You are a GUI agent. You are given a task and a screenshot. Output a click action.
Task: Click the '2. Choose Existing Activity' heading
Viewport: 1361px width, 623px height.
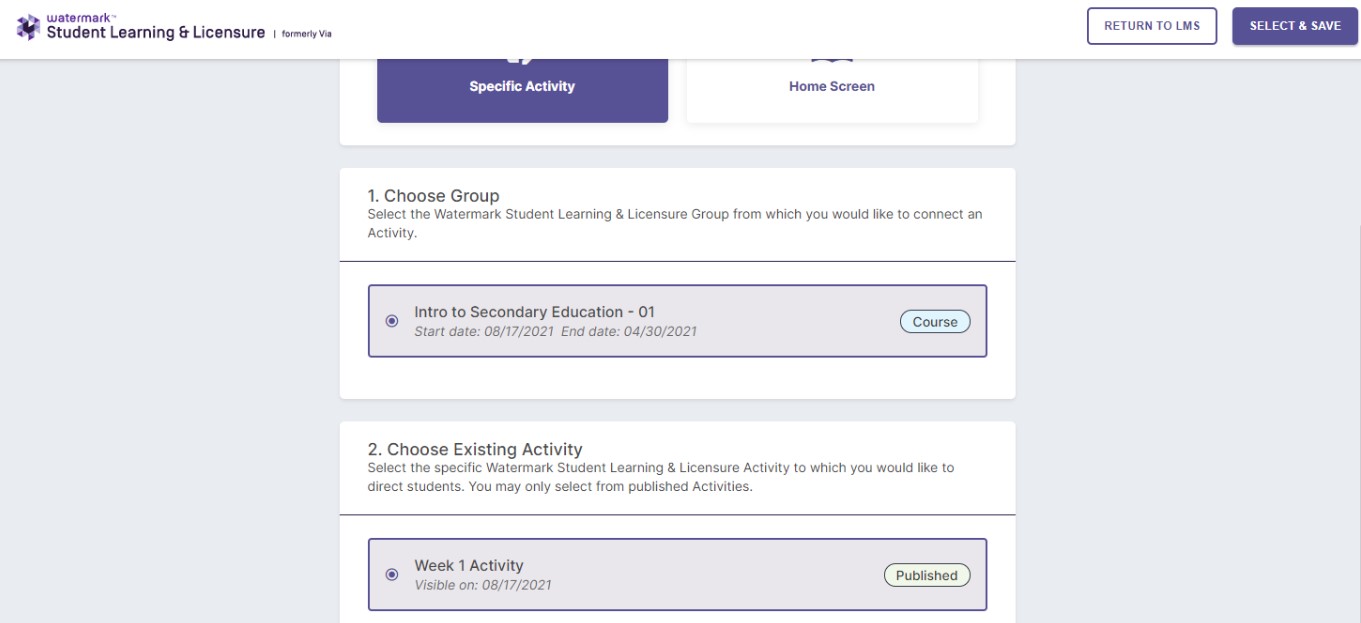tap(475, 450)
